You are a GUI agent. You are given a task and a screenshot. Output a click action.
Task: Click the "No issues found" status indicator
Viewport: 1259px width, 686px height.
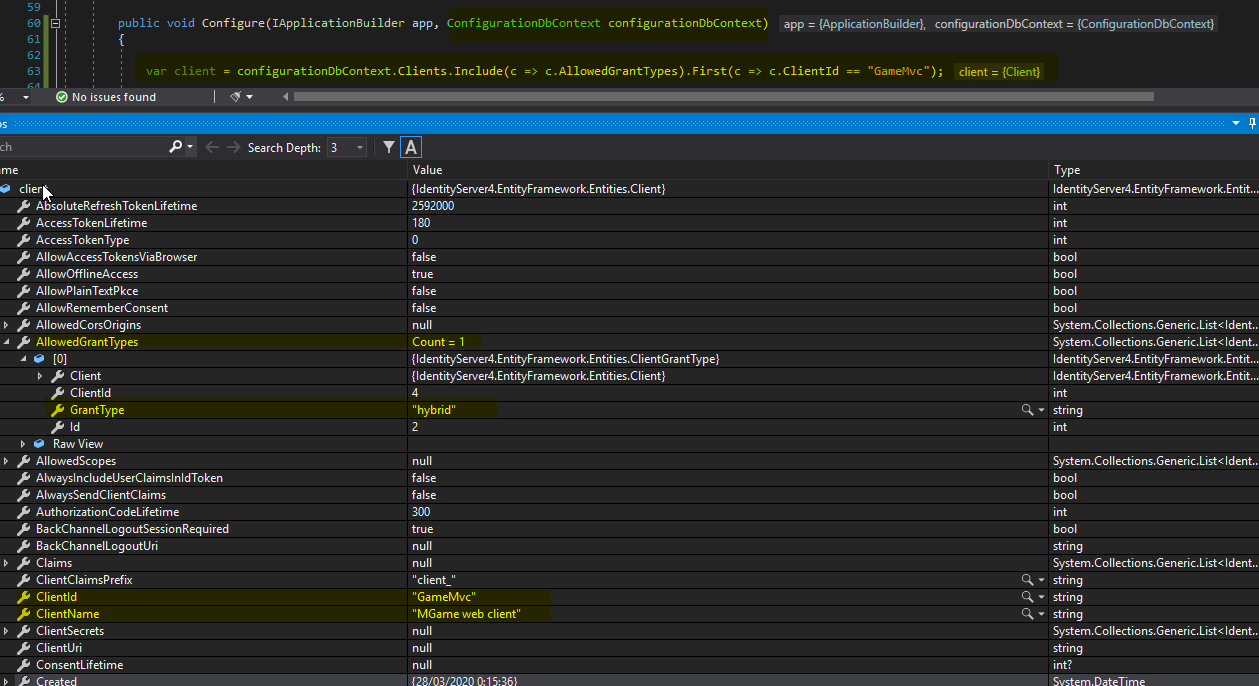(x=110, y=97)
